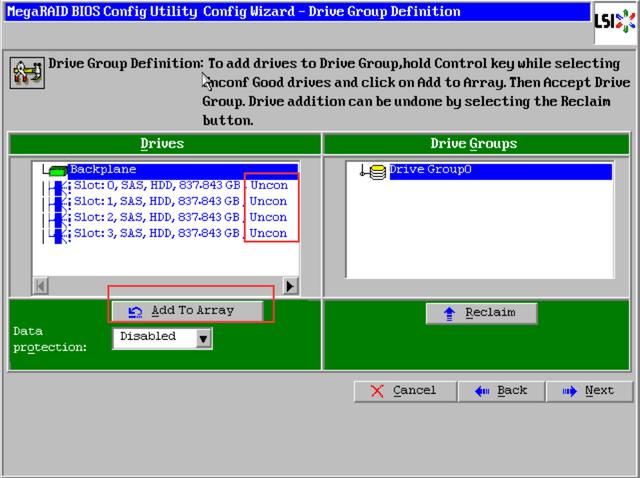Click the Data protection dropdown arrow
This screenshot has height=478, width=640.
point(203,338)
